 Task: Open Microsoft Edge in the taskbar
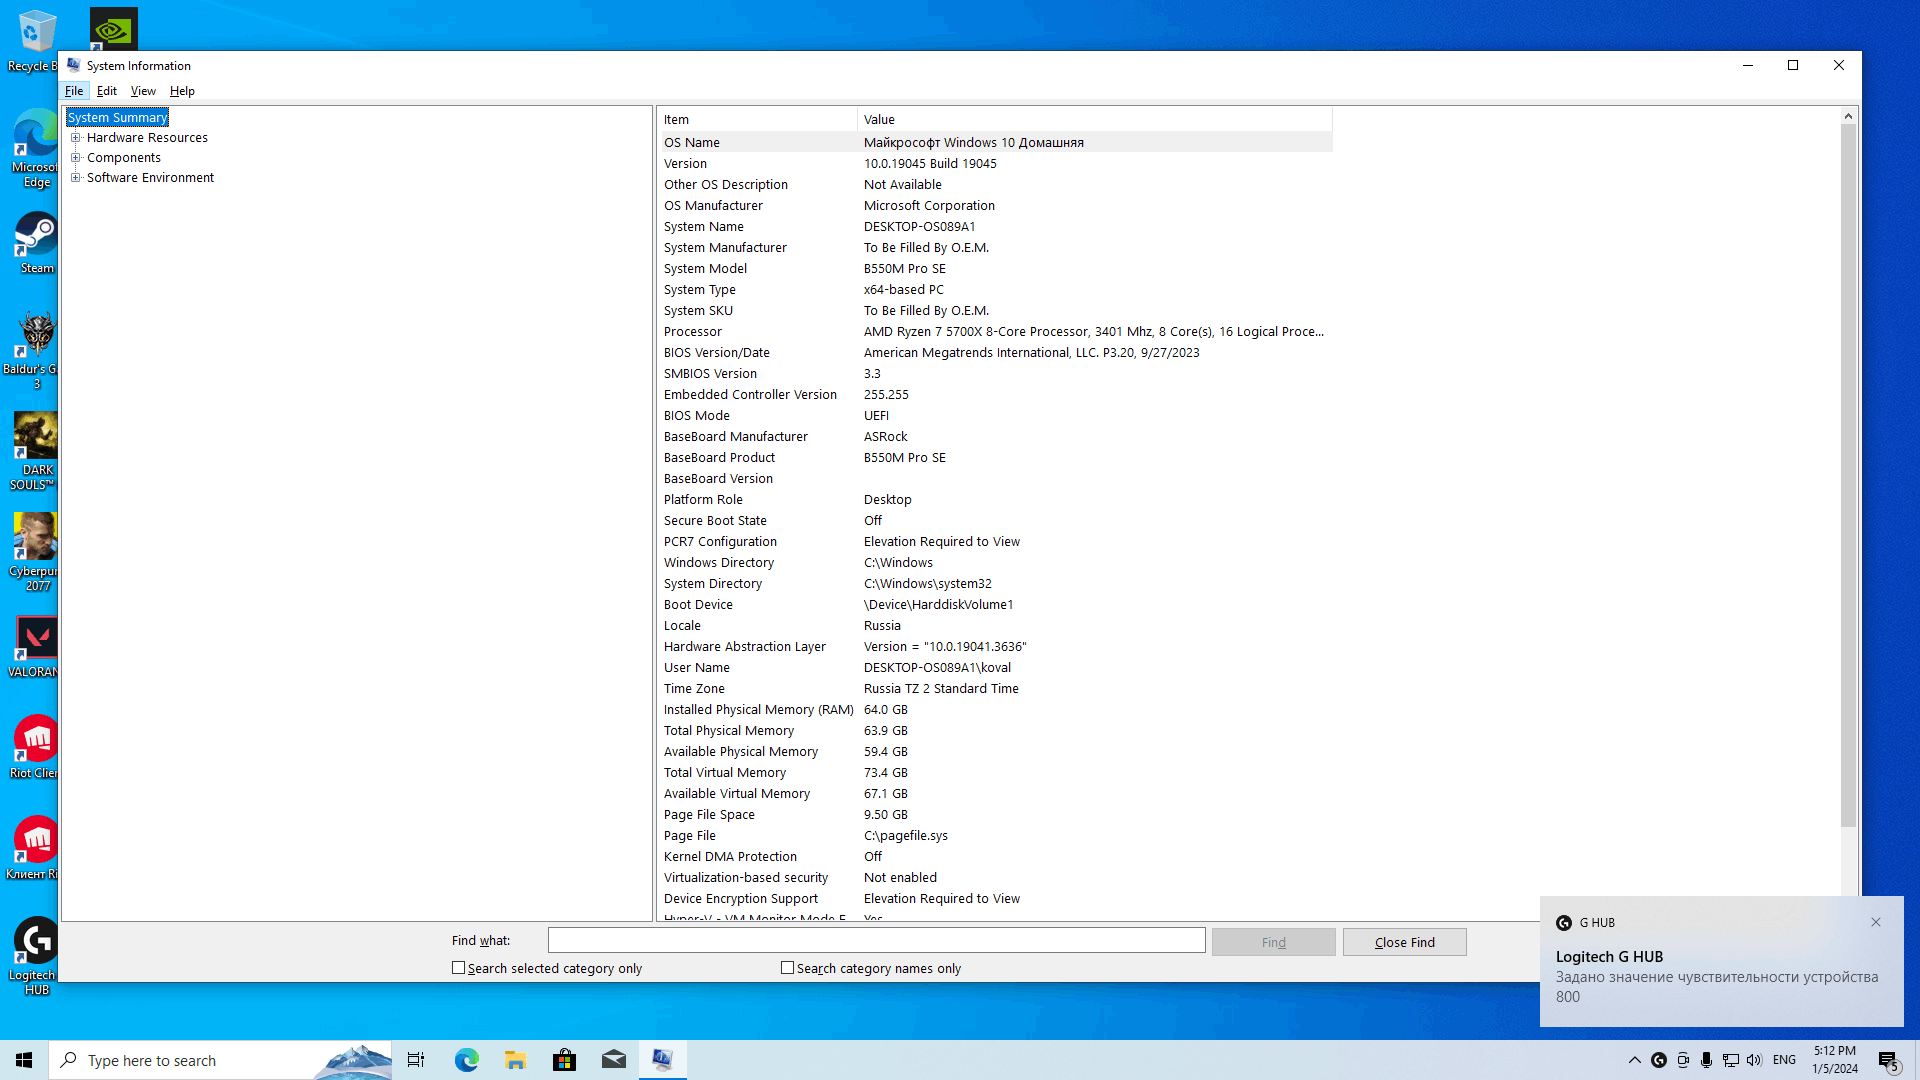(x=466, y=1060)
